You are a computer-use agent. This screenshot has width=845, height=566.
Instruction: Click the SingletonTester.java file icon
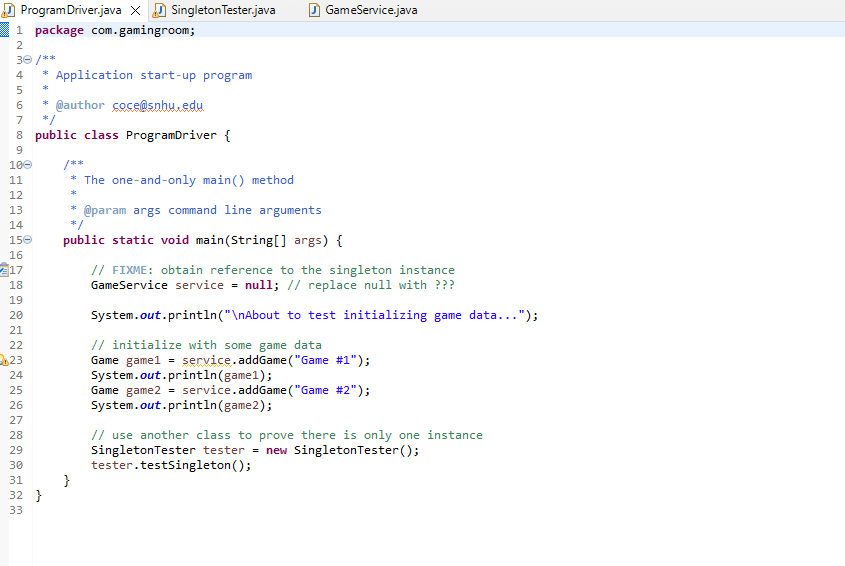pos(160,10)
